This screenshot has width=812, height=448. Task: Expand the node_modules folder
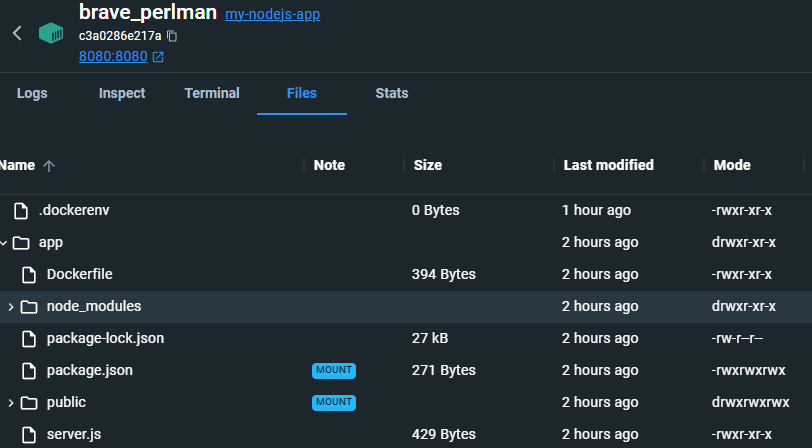point(10,307)
